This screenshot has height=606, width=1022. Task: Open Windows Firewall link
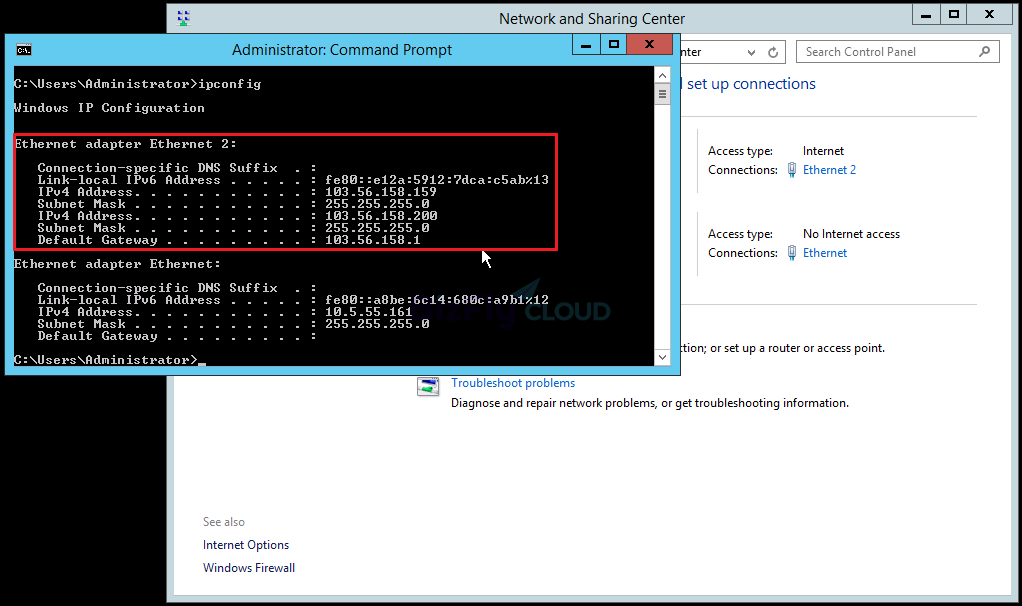248,568
